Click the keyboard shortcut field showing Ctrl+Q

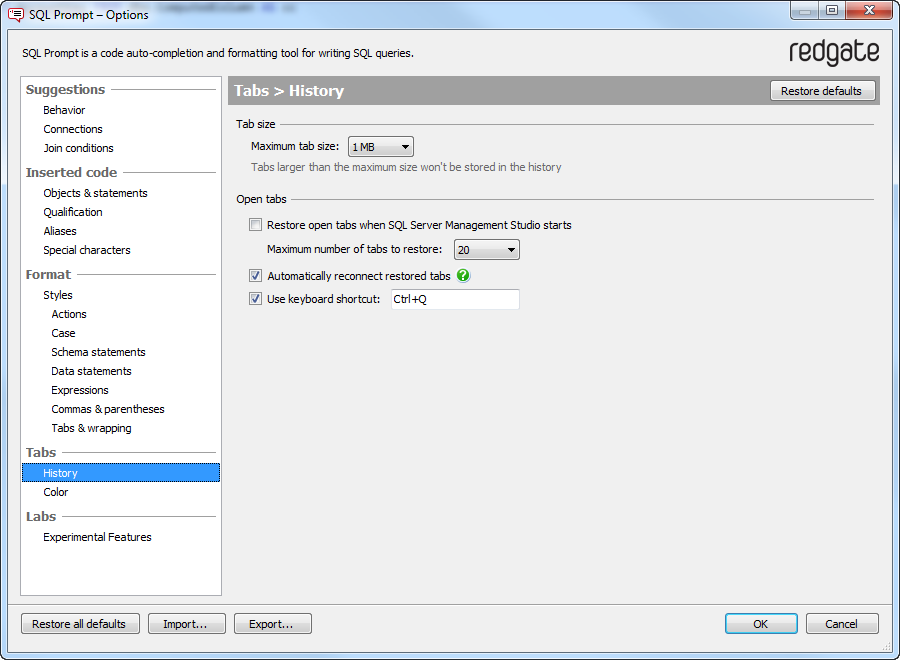[x=454, y=299]
